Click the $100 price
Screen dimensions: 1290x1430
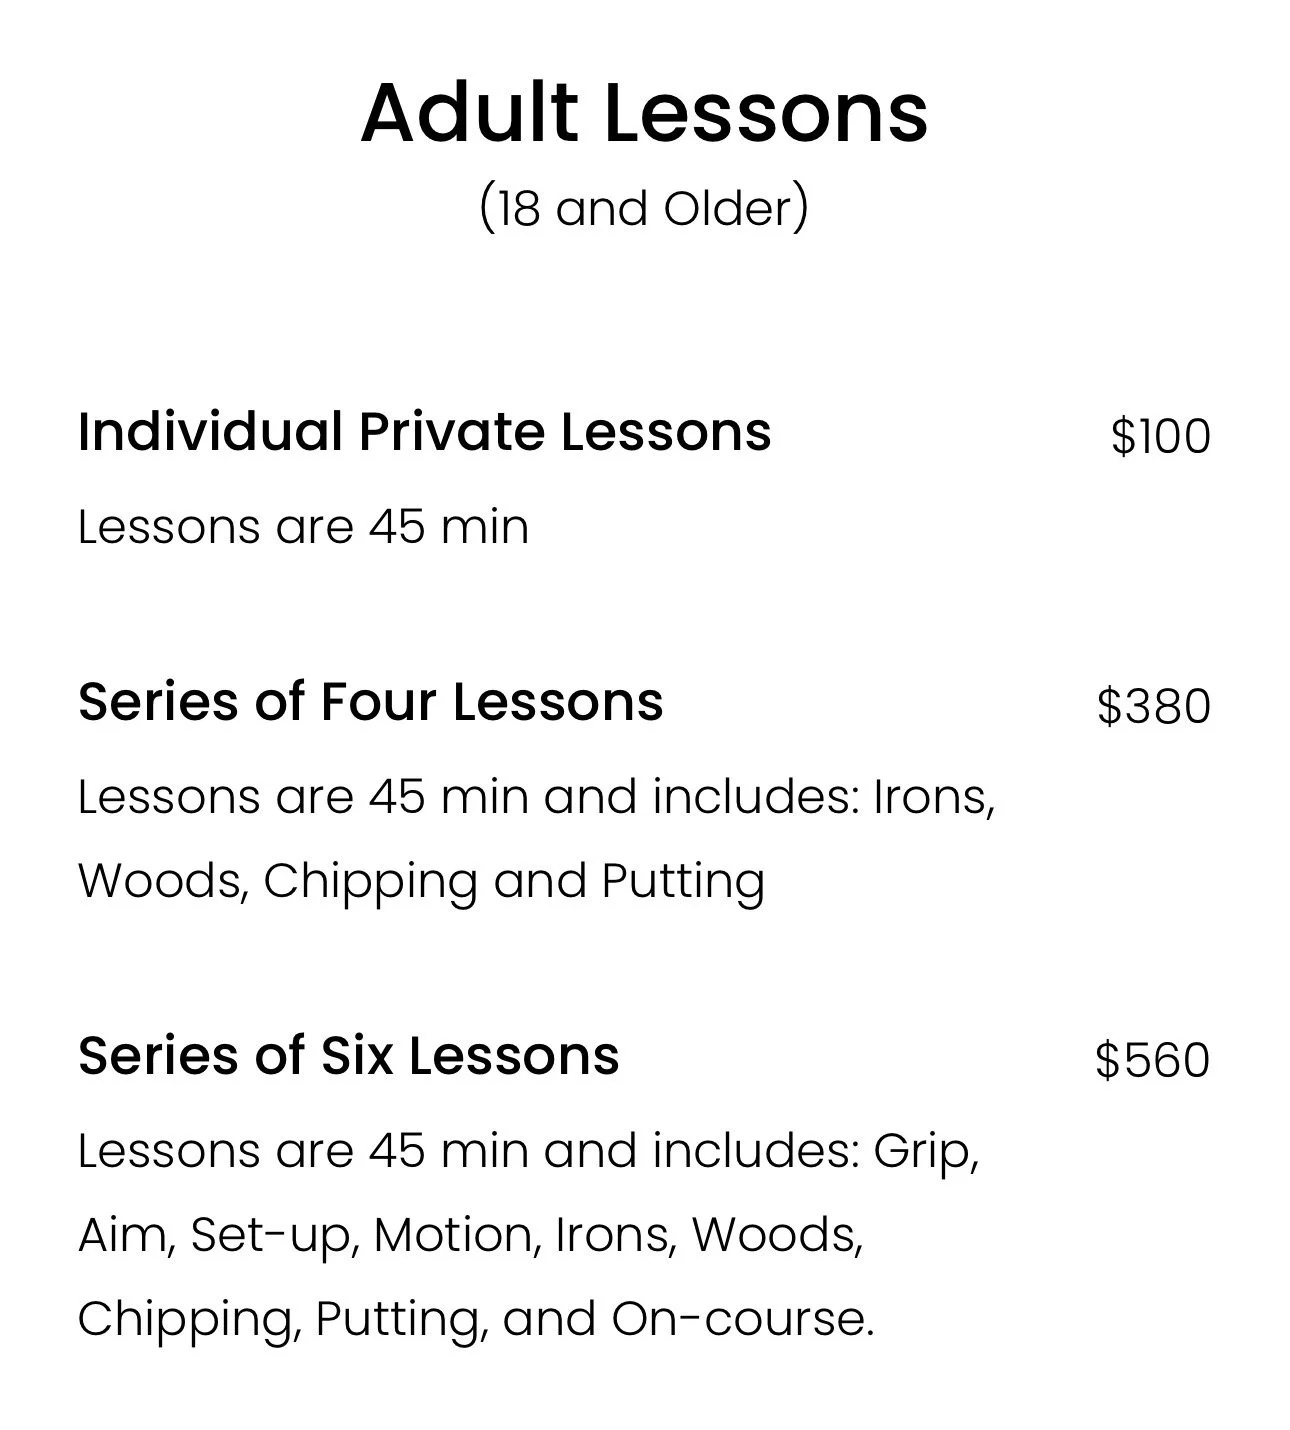coord(1161,437)
